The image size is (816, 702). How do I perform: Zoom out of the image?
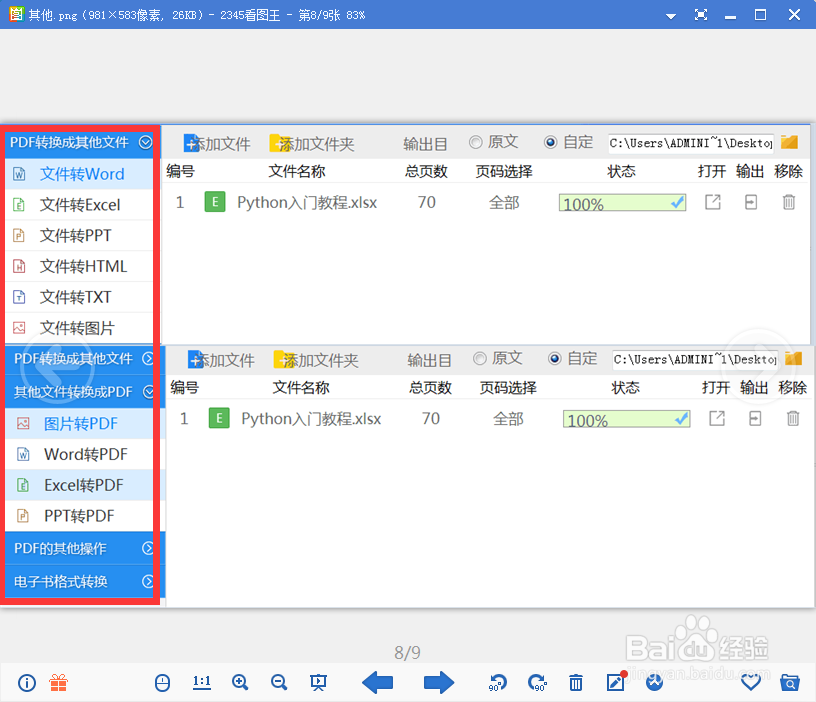279,683
